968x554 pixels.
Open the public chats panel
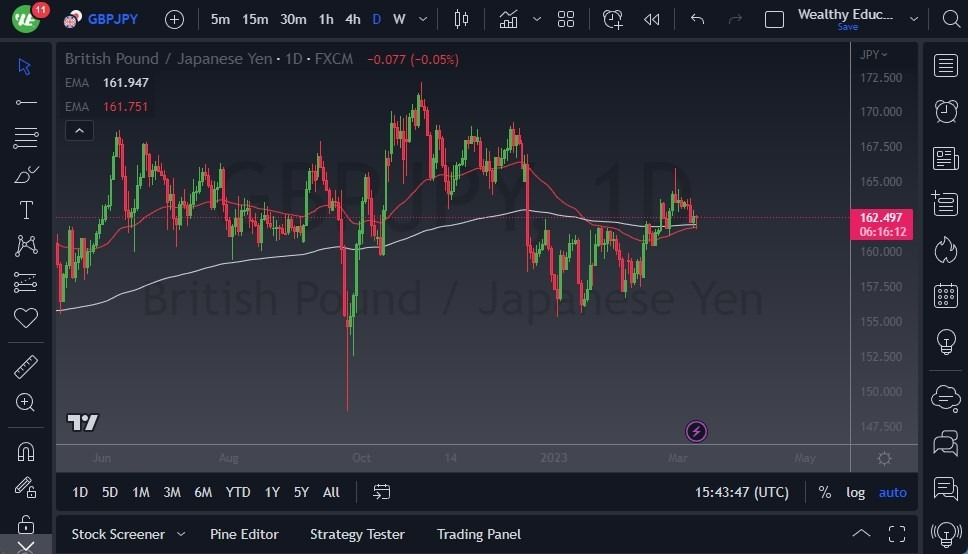pos(945,398)
